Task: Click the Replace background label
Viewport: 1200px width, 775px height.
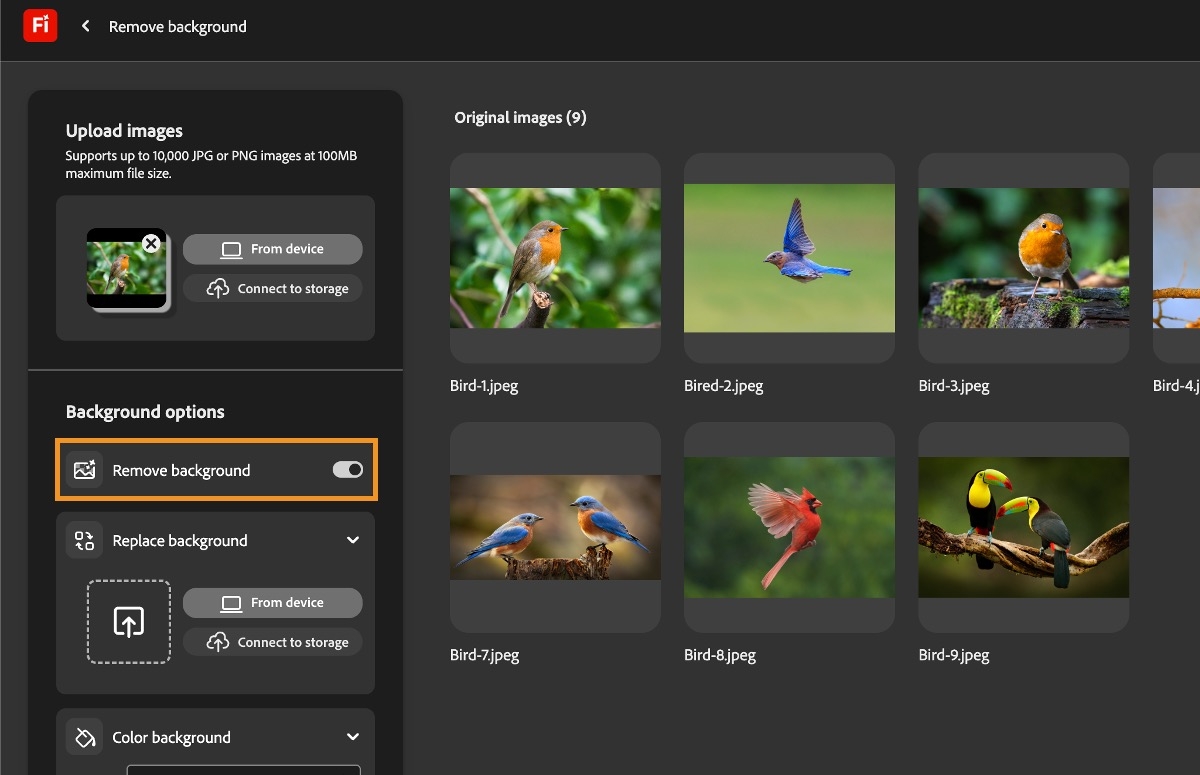Action: tap(180, 541)
